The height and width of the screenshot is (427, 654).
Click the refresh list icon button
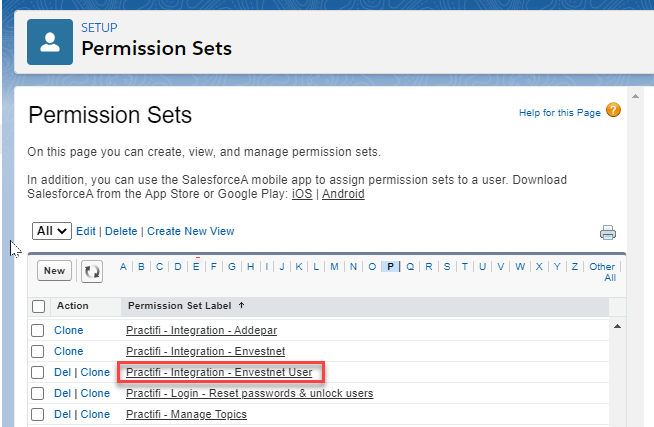pyautogui.click(x=92, y=271)
